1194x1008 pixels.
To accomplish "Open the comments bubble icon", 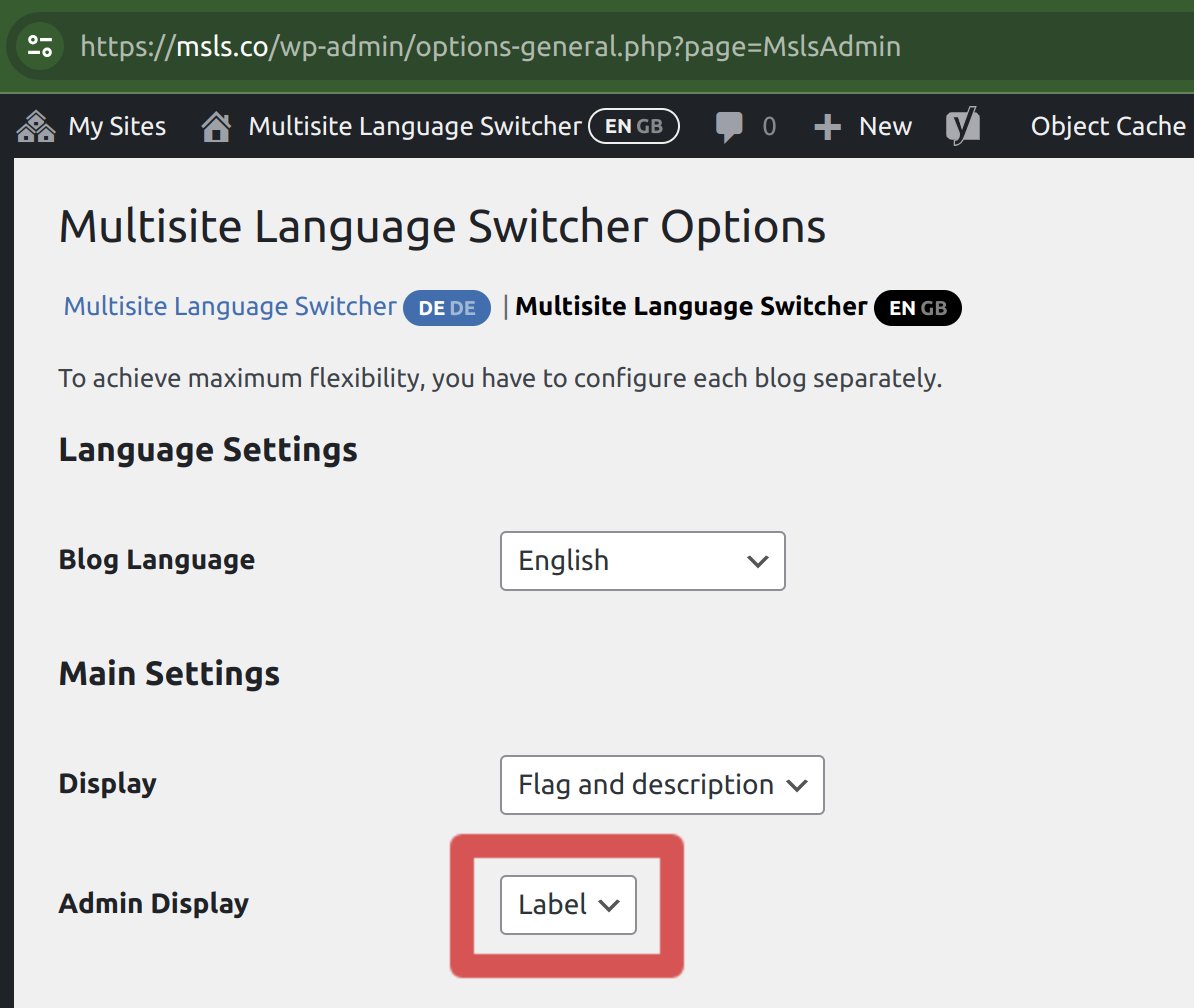I will pyautogui.click(x=729, y=126).
